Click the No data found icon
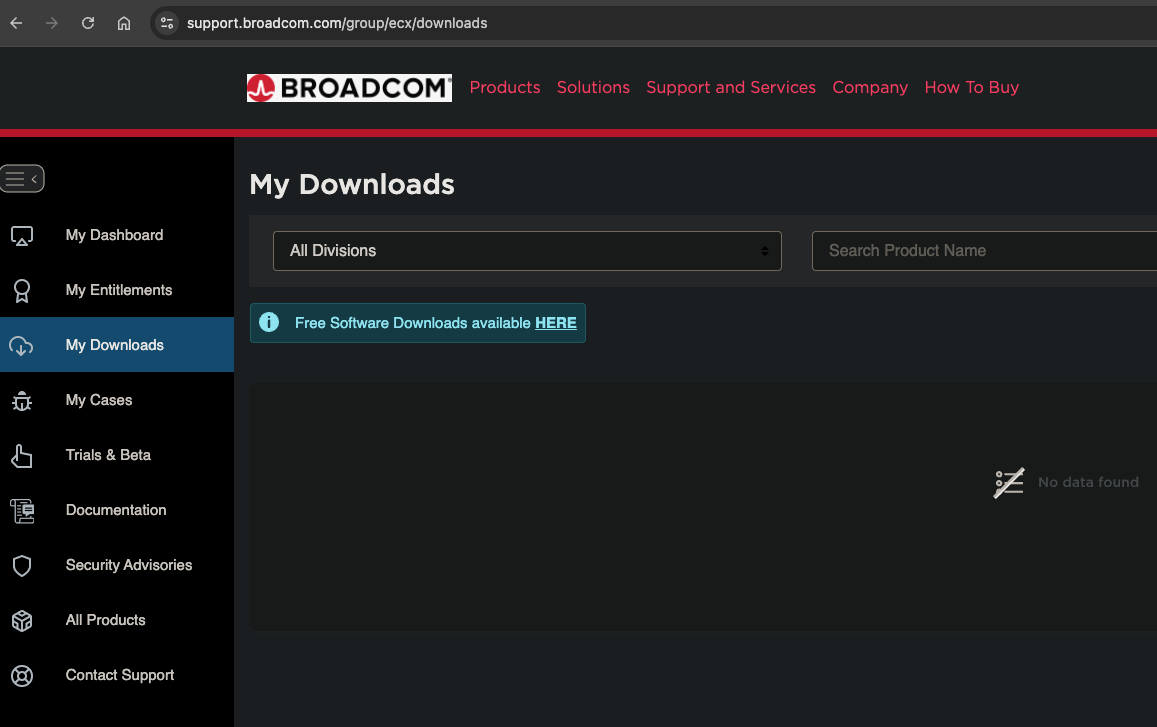Viewport: 1157px width, 727px height. point(1009,483)
